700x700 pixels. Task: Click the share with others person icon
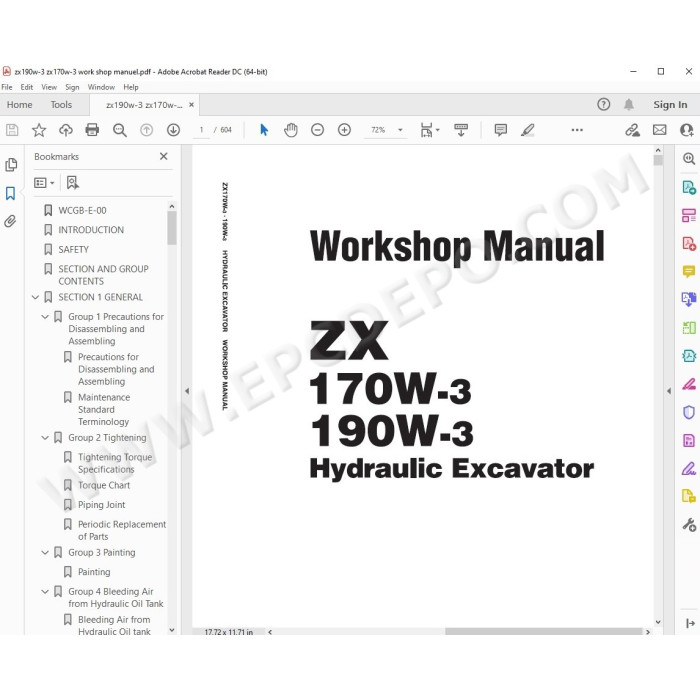[687, 130]
